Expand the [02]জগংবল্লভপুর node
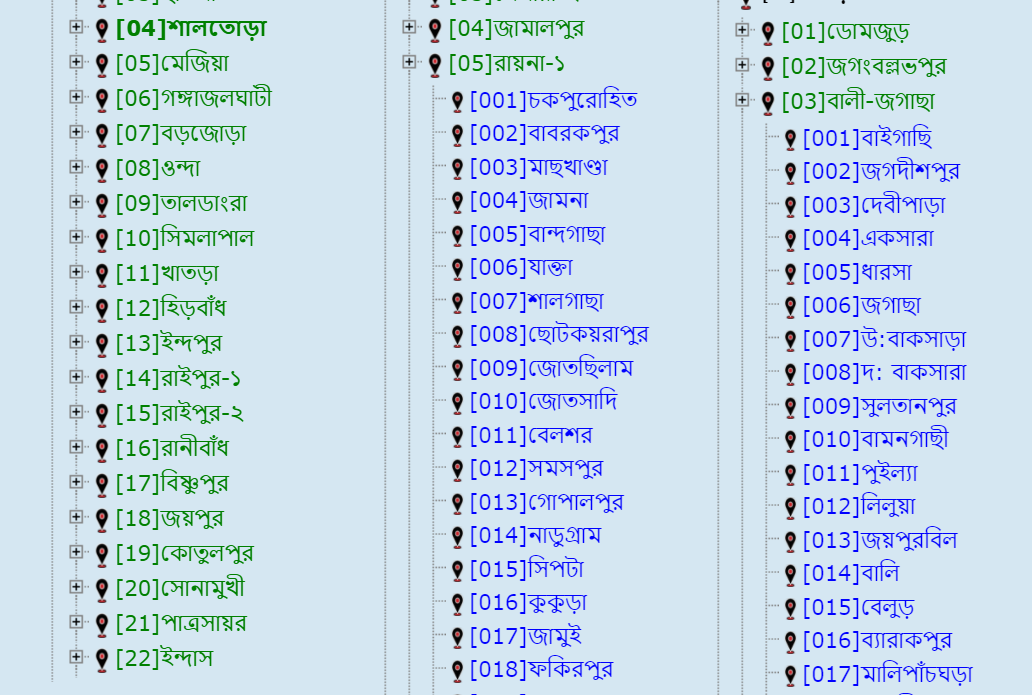Screen dimensions: 1032x695 pos(742,65)
